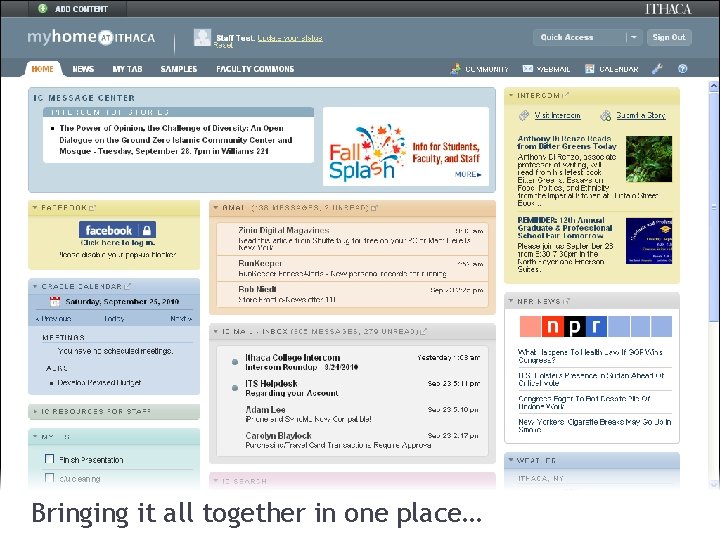Screen dimensions: 720x540
Task: Open the Bob Niedt Gmail message
Action: 352,294
